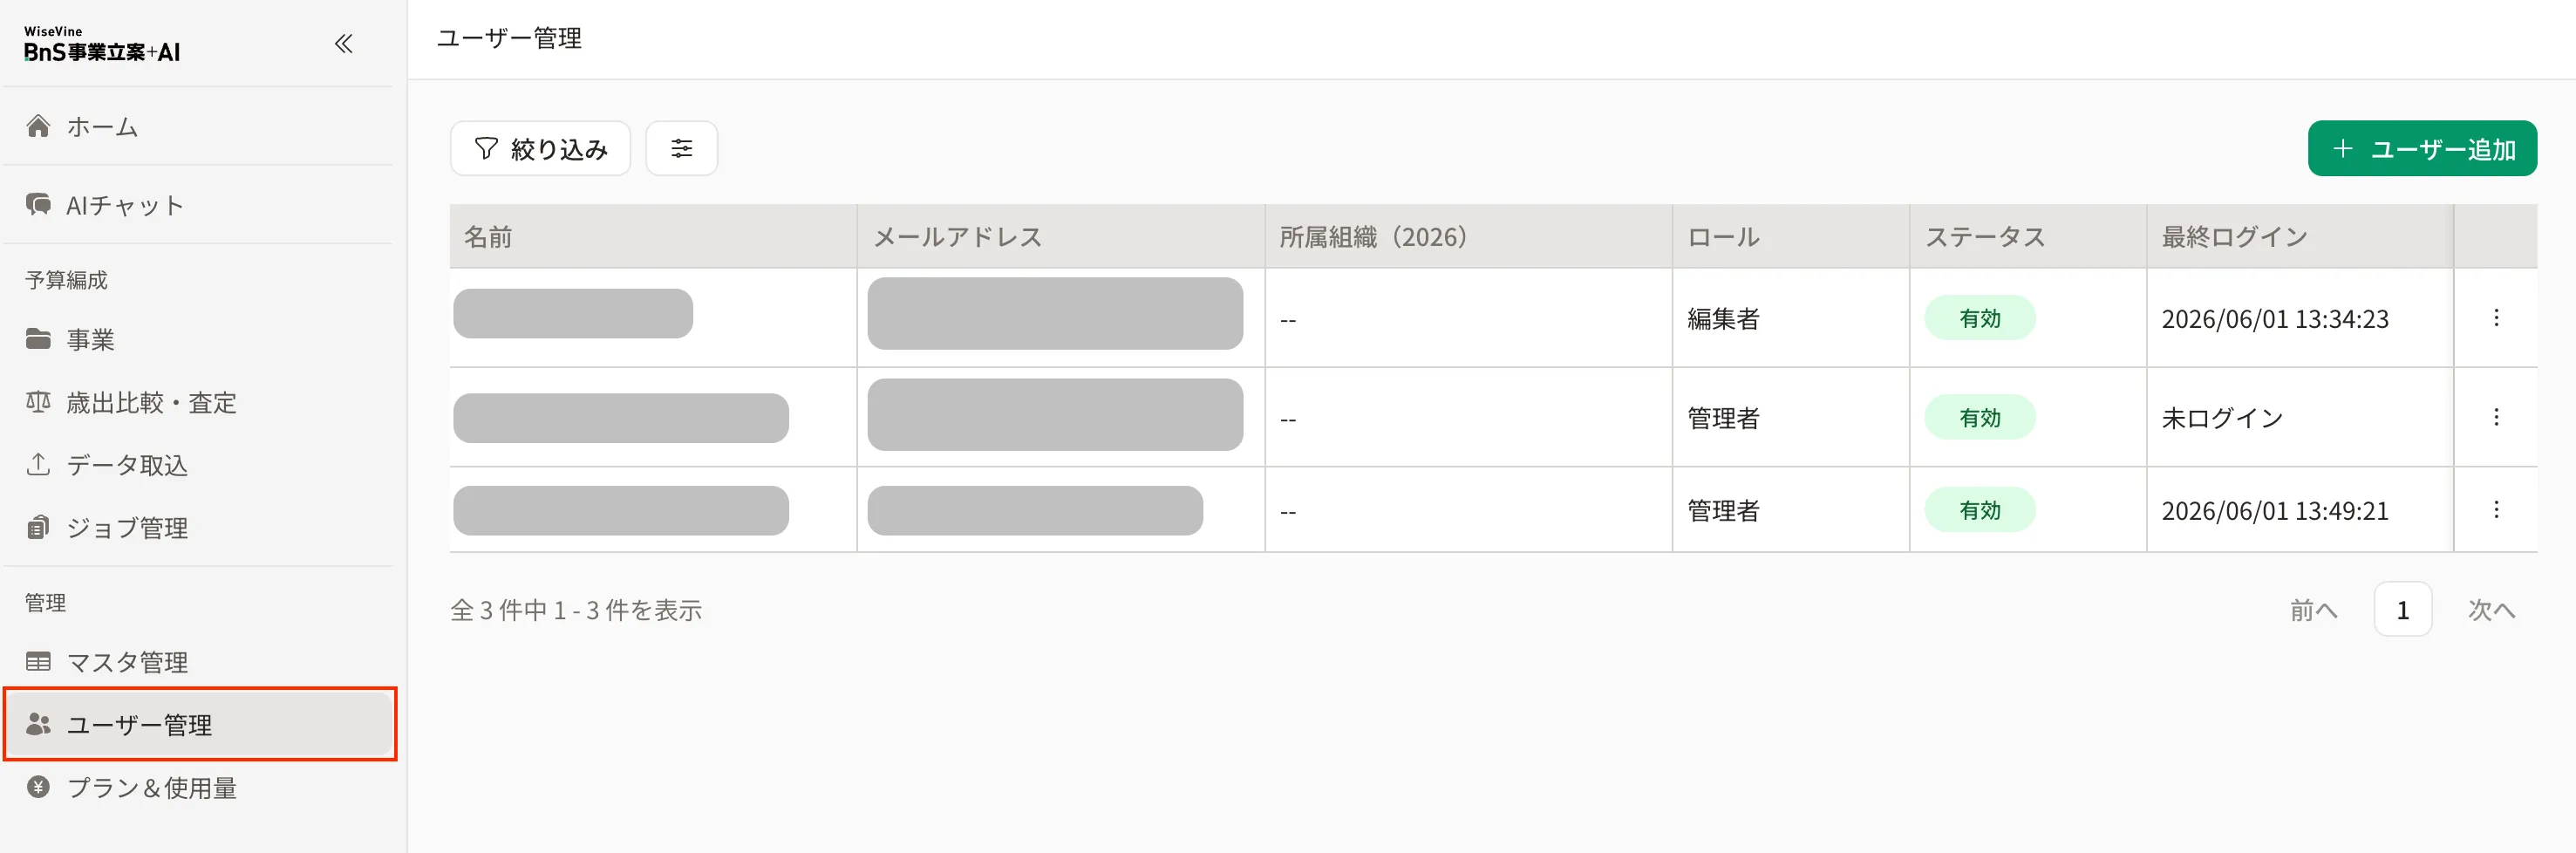Open the 絞り込み filter button
This screenshot has height=853, width=2576.
540,148
